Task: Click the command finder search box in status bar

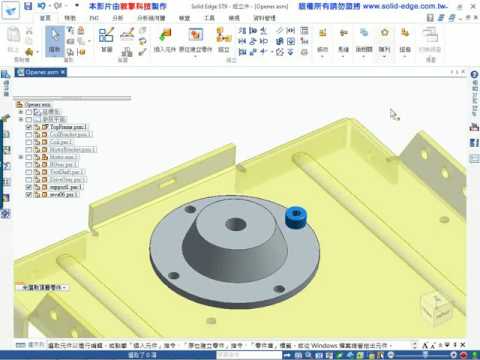Action: pos(248,355)
